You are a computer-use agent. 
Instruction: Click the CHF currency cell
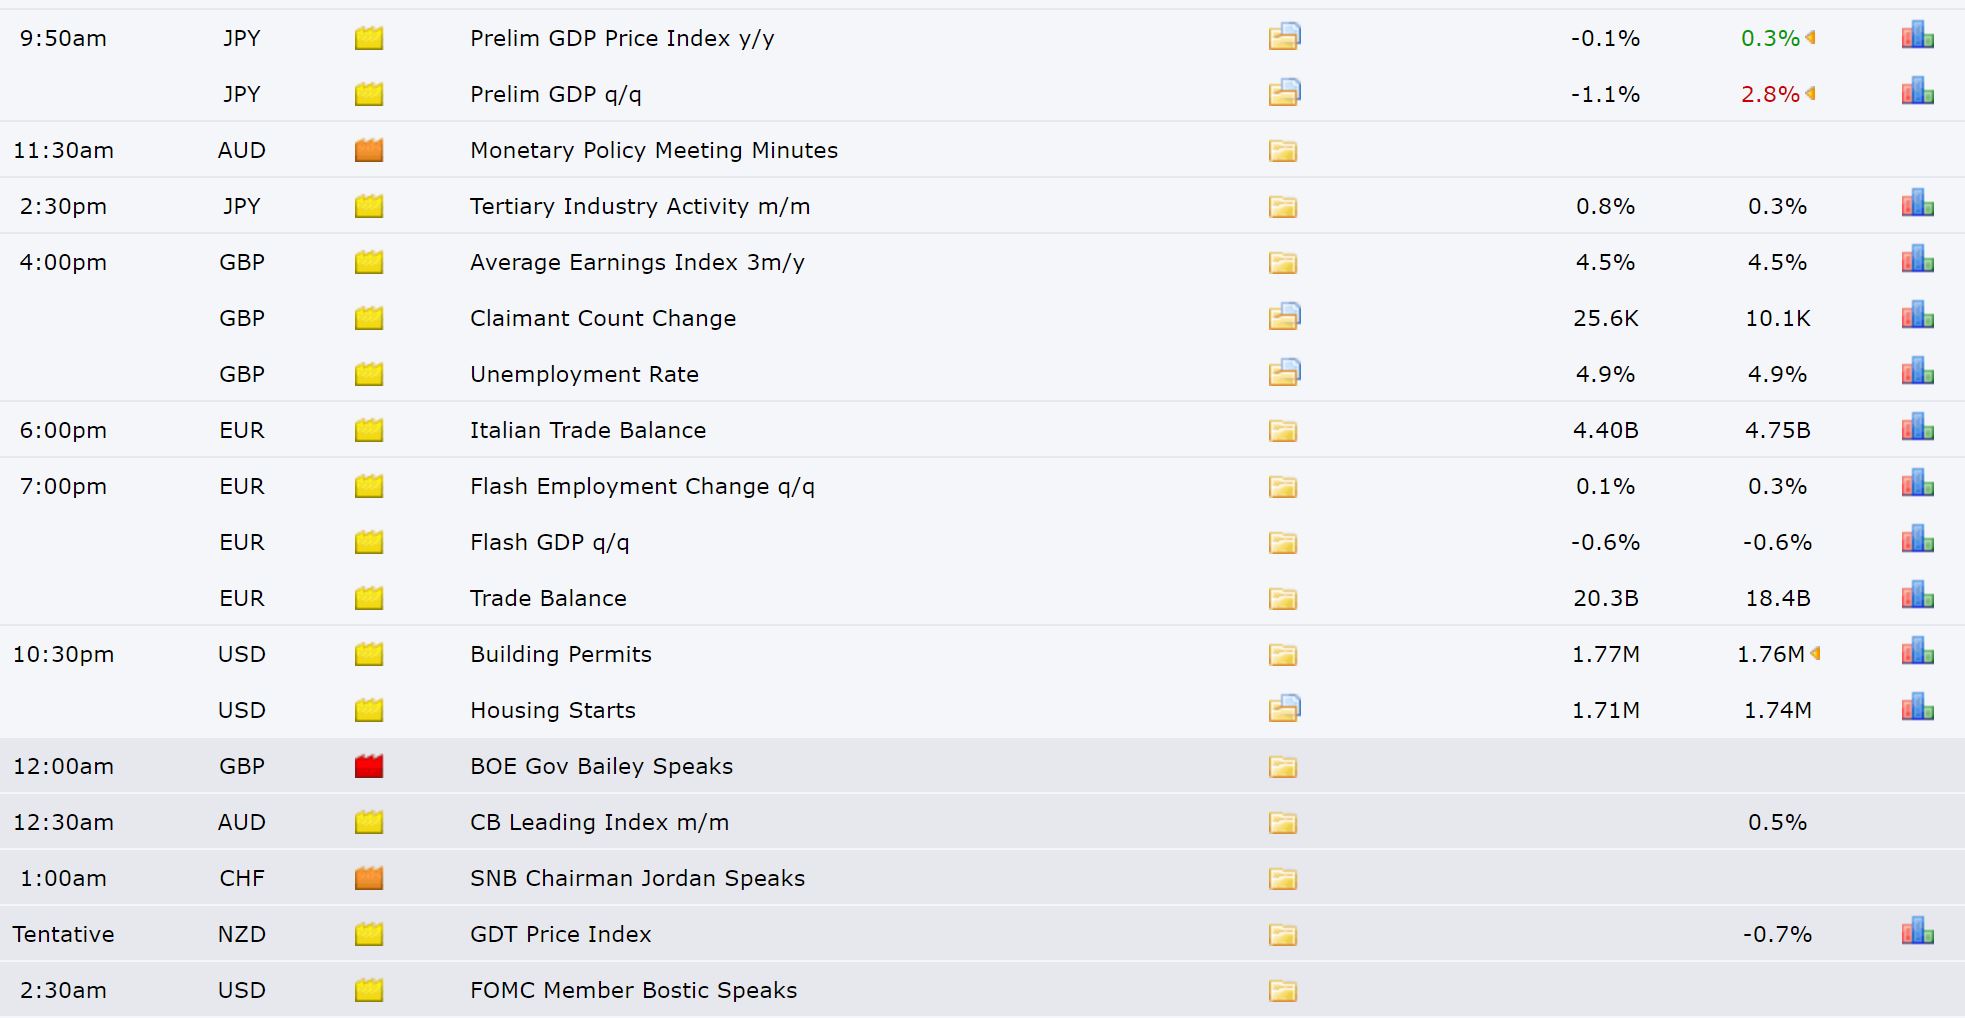(x=242, y=879)
